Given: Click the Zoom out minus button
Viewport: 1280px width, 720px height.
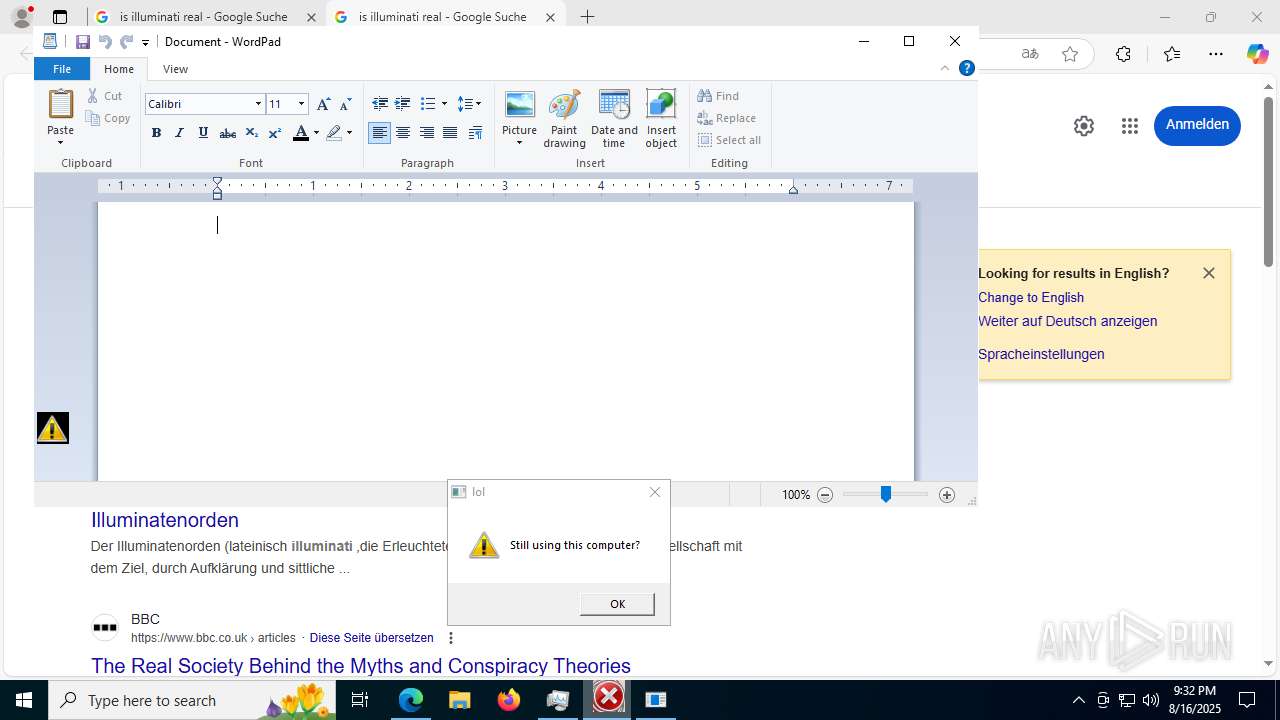Looking at the screenshot, I should tap(825, 495).
